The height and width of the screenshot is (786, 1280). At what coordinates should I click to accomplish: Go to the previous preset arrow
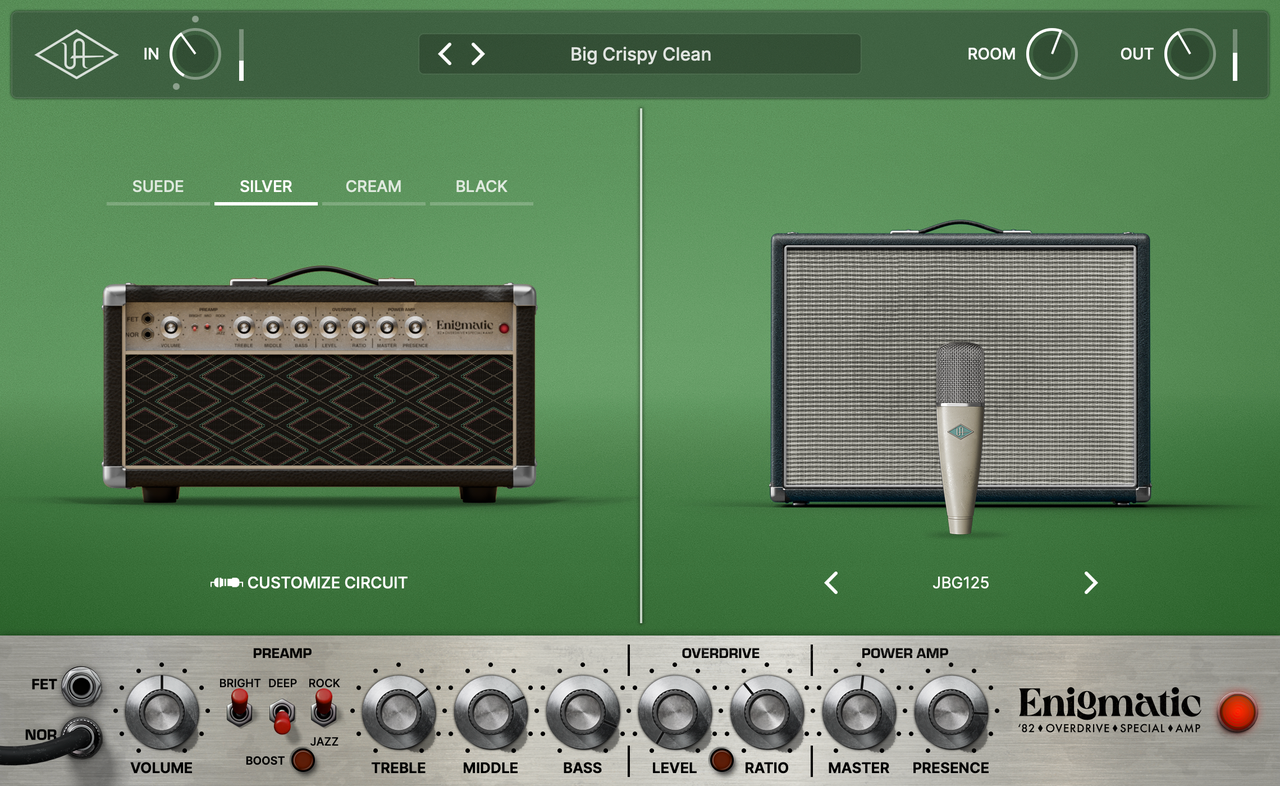pos(446,54)
